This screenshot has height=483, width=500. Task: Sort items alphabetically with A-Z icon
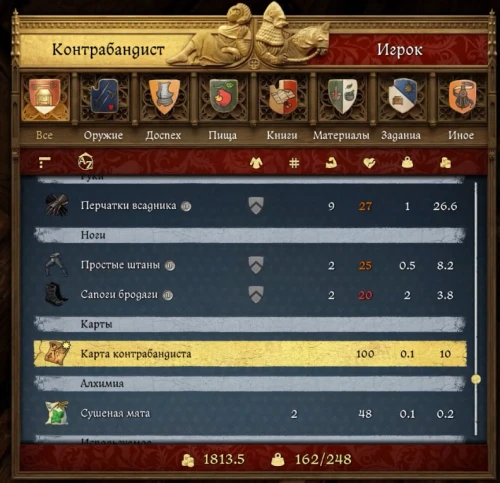(85, 162)
